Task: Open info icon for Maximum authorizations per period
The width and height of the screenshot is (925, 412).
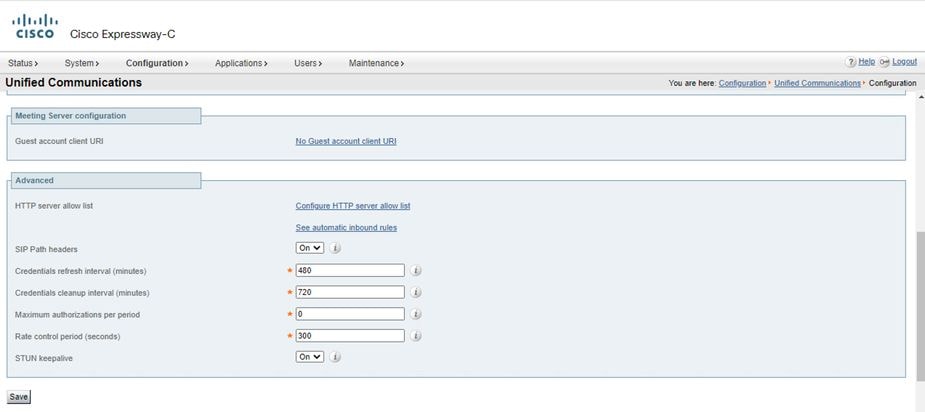Action: click(x=416, y=314)
